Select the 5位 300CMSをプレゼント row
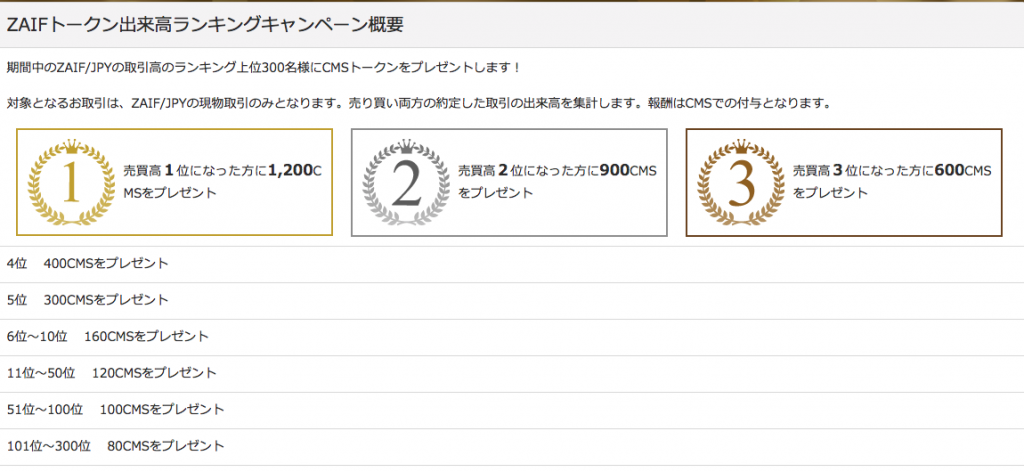The image size is (1024, 472). point(512,301)
